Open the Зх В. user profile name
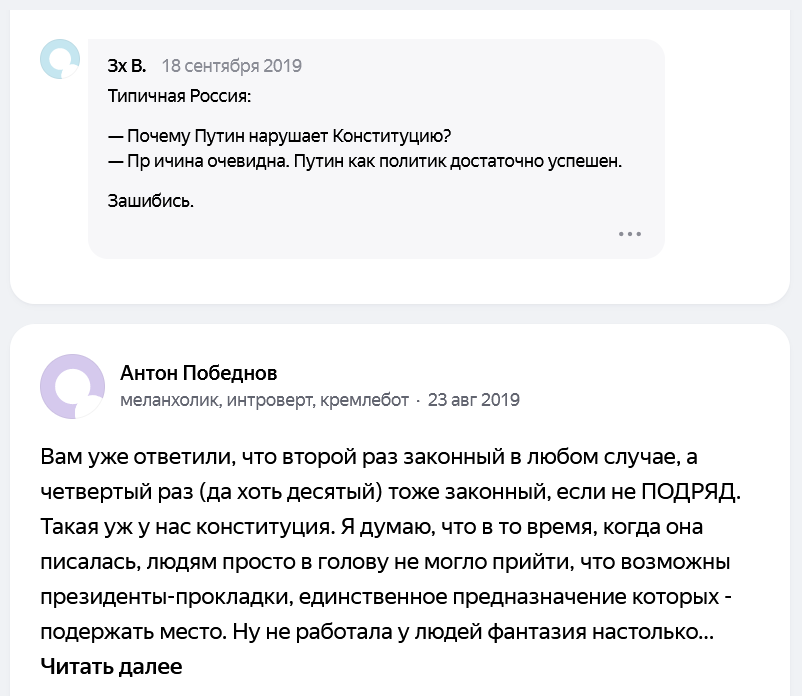The height and width of the screenshot is (696, 802). (127, 66)
